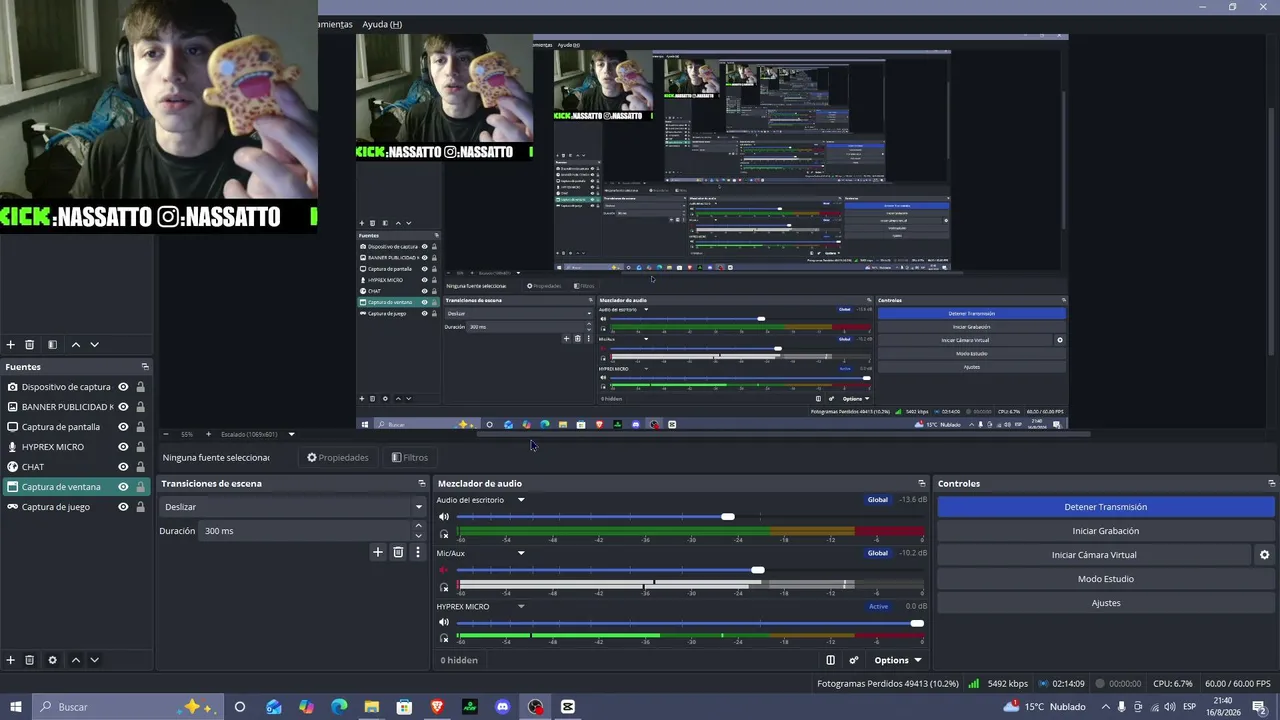Undock the Mezclador de audio panel
This screenshot has height=720, width=1280.
pos(922,484)
